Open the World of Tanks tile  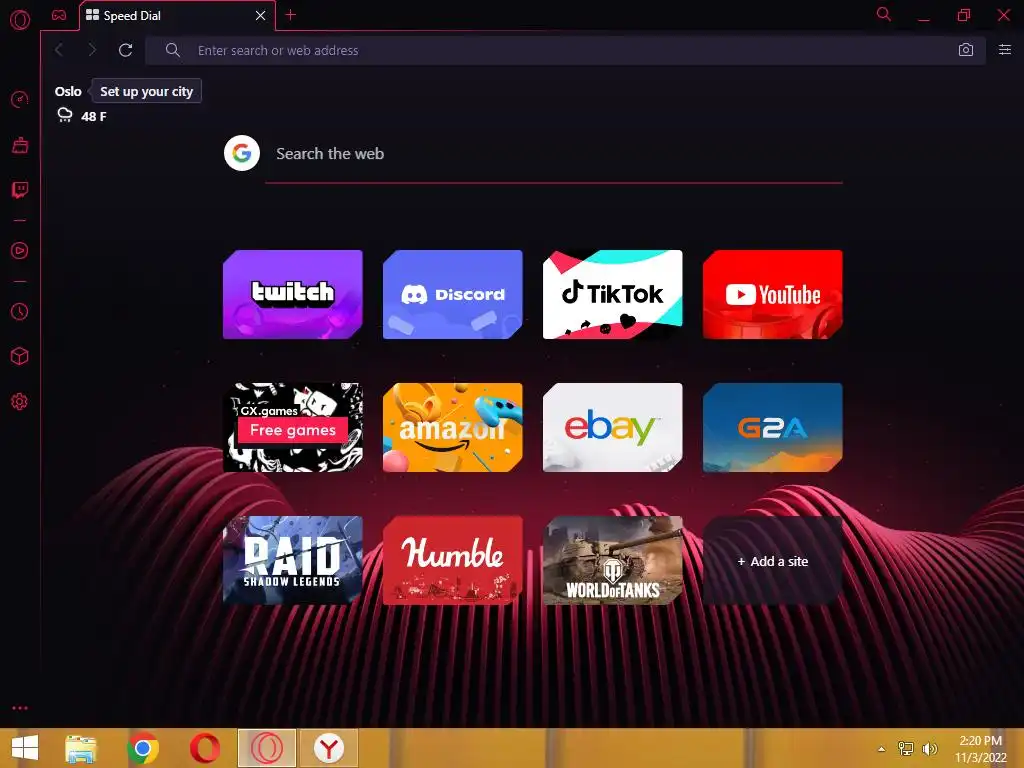pos(613,561)
